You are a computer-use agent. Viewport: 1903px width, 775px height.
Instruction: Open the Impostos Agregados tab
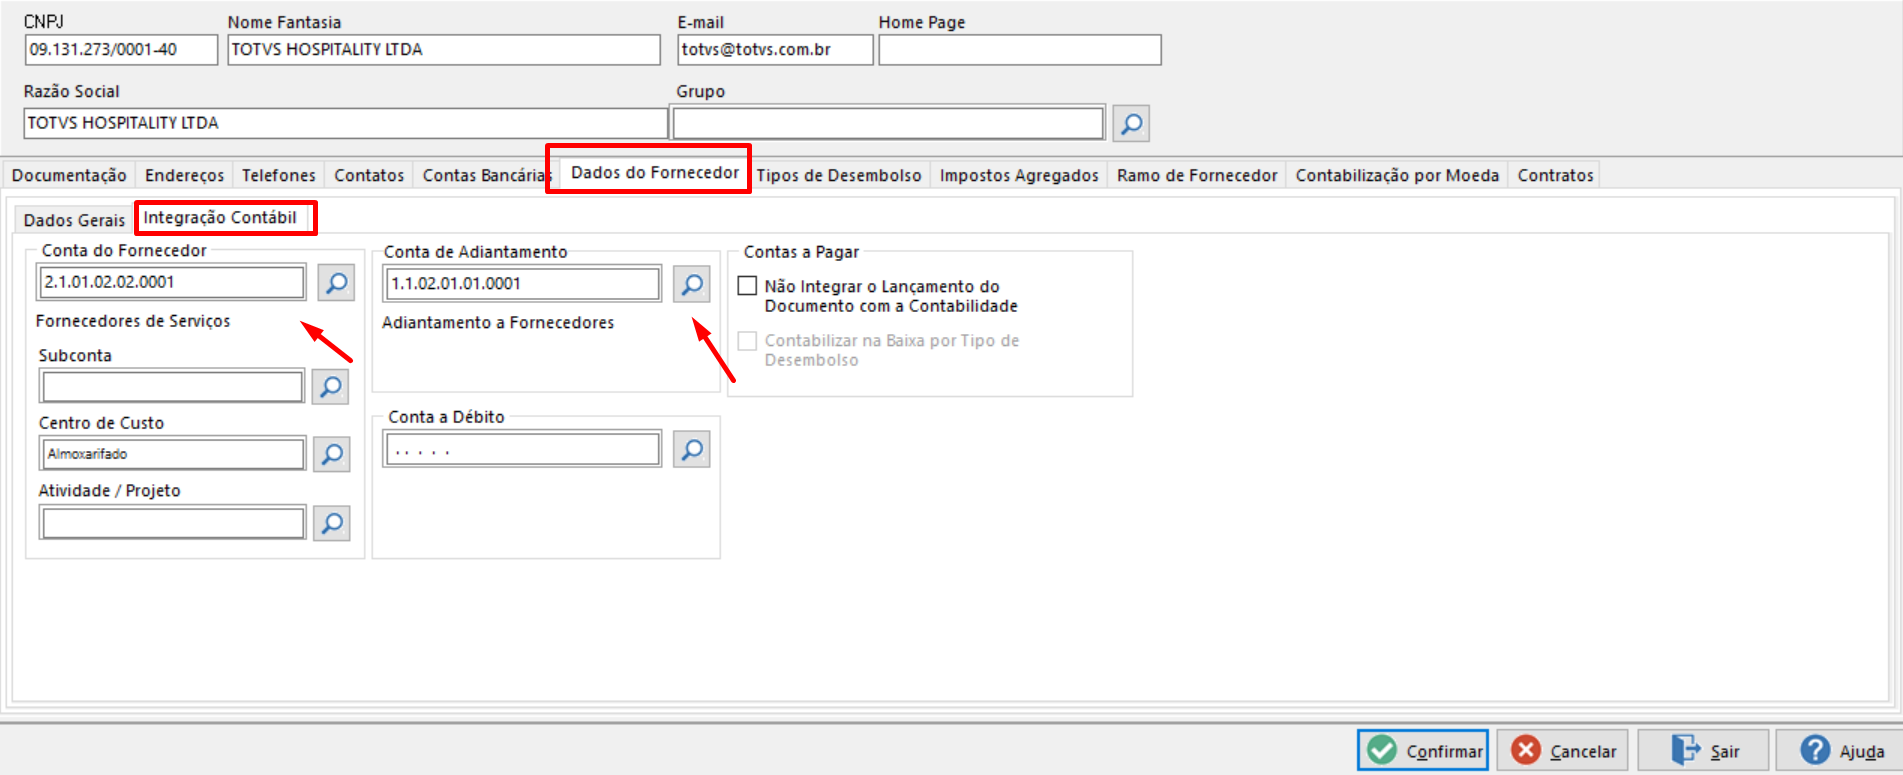click(1019, 175)
